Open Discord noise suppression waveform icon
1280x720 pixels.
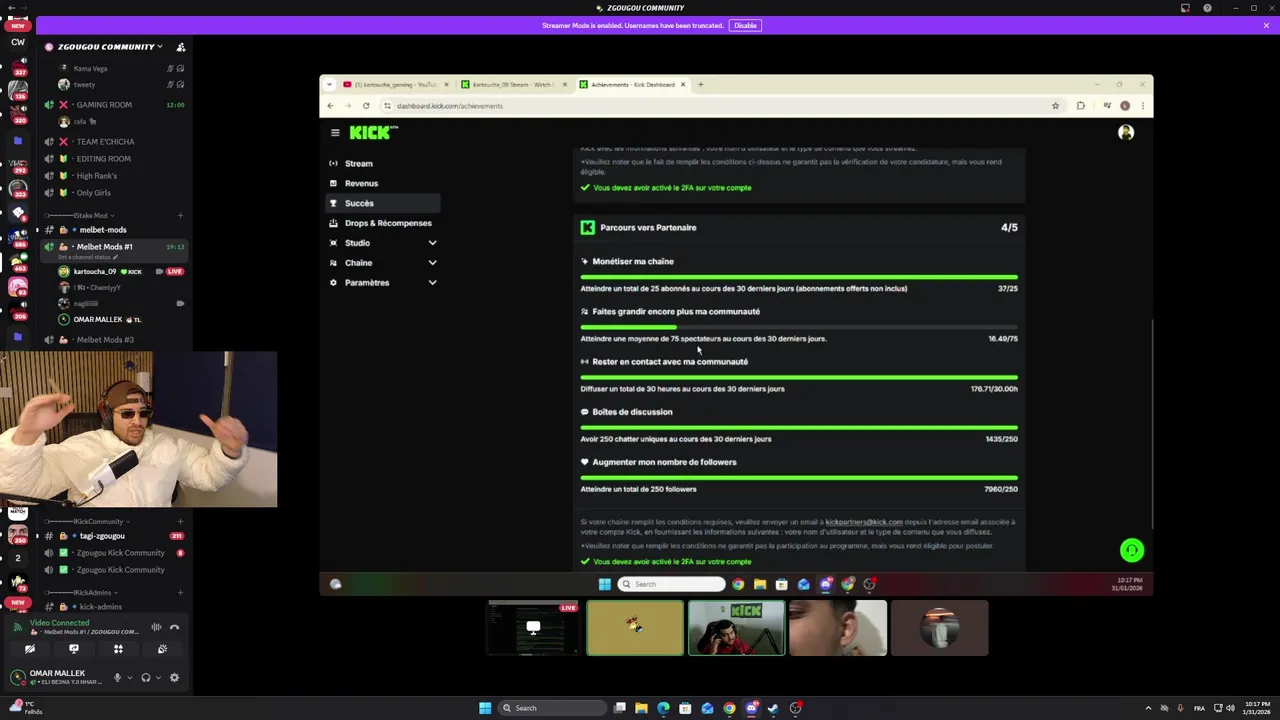tap(156, 627)
